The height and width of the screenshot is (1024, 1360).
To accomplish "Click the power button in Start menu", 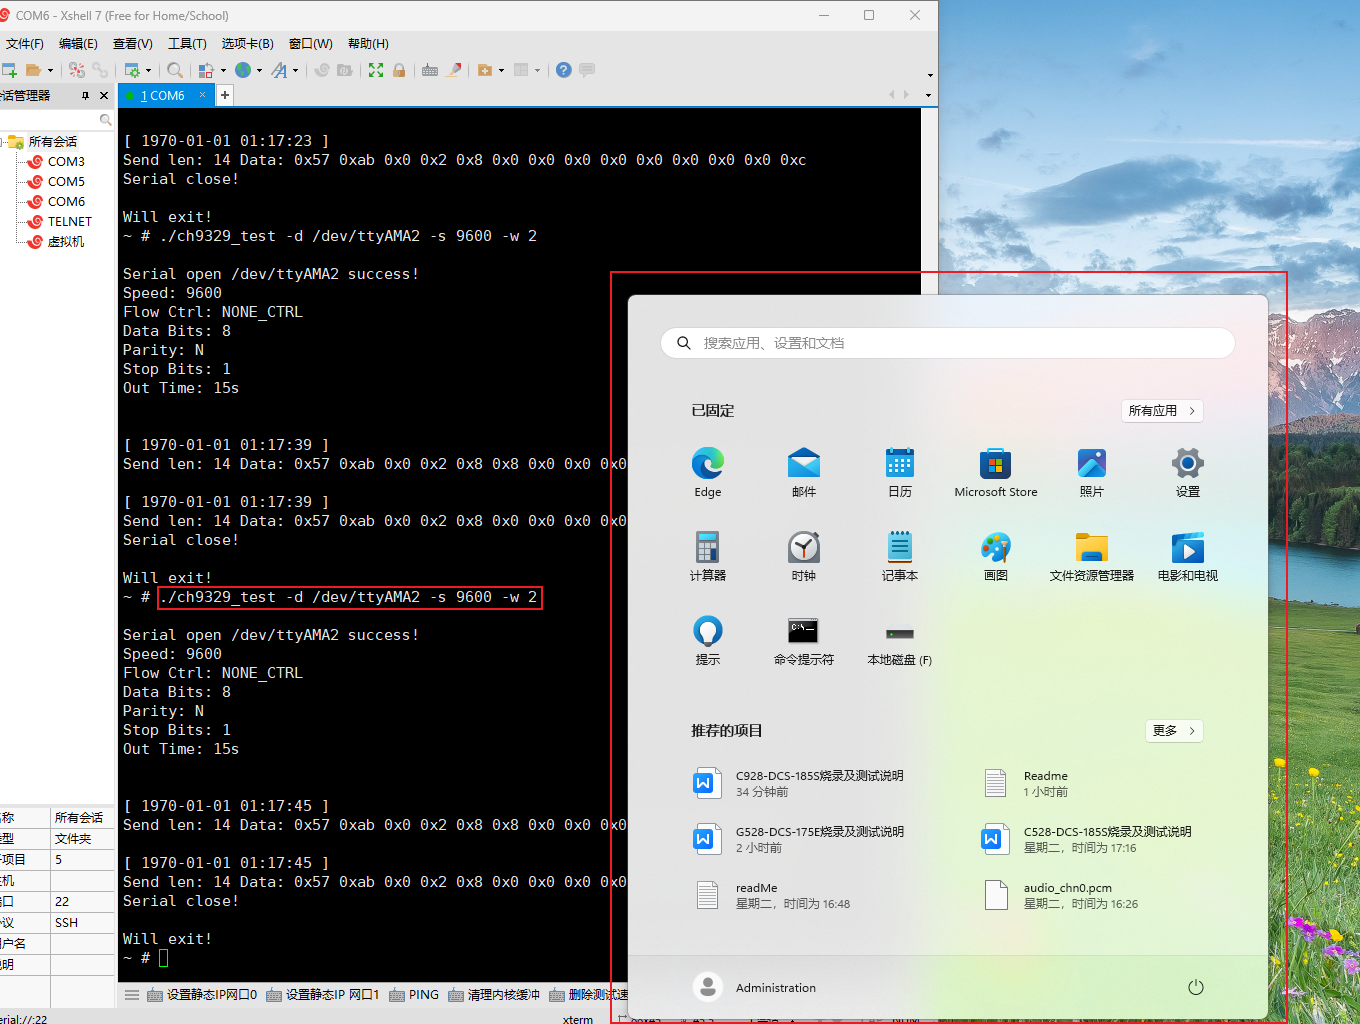I will pyautogui.click(x=1195, y=987).
